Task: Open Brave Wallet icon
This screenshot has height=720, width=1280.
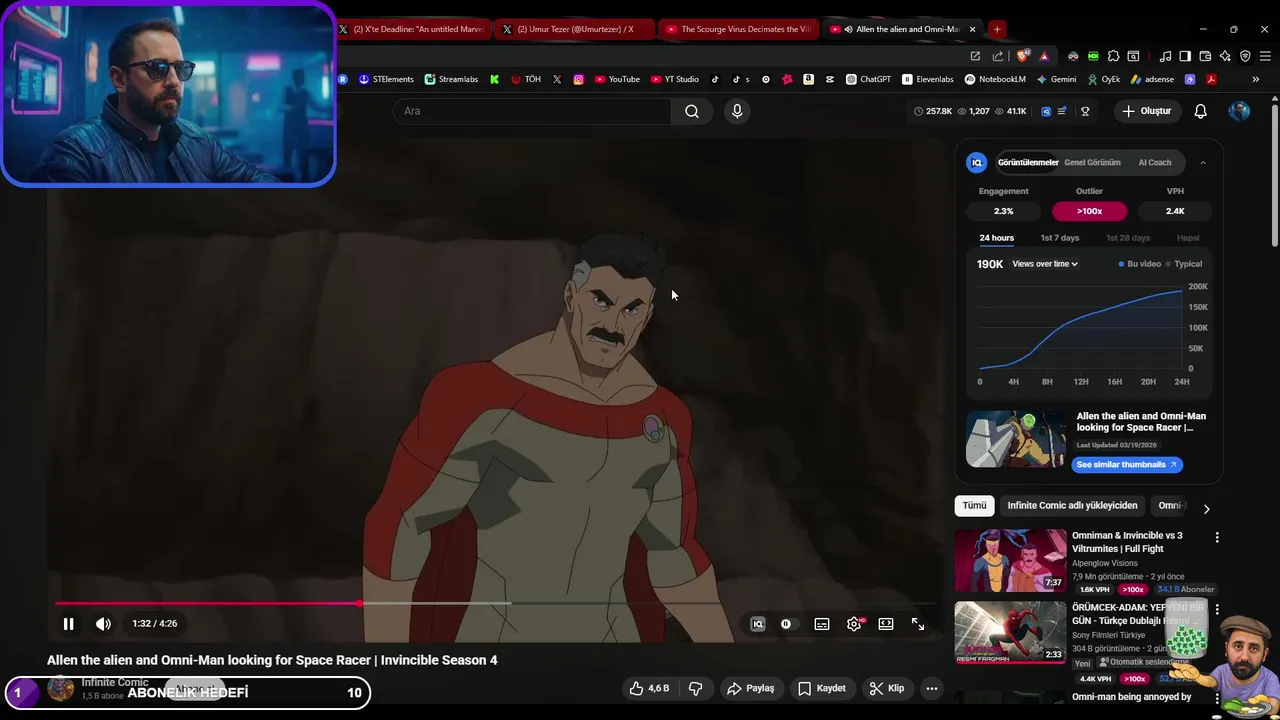Action: tap(1205, 56)
